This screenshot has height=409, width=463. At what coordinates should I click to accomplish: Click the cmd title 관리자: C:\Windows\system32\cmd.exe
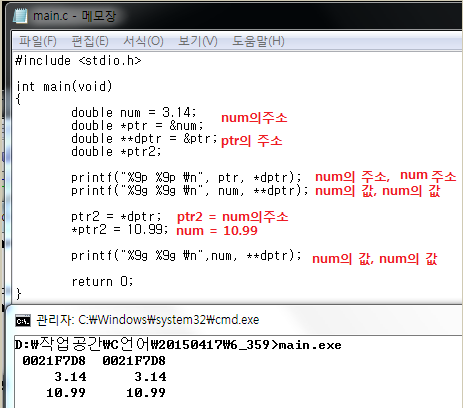(x=148, y=320)
